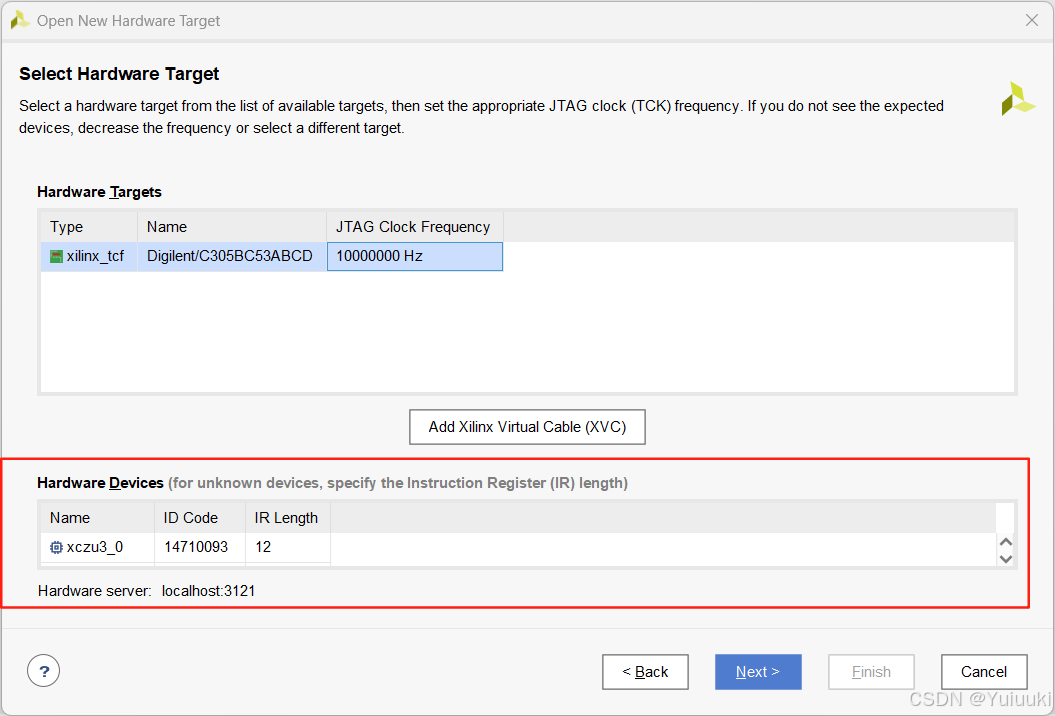Click the scroll down arrow beside Hardware Devices
Image resolution: width=1055 pixels, height=716 pixels.
click(x=1005, y=559)
